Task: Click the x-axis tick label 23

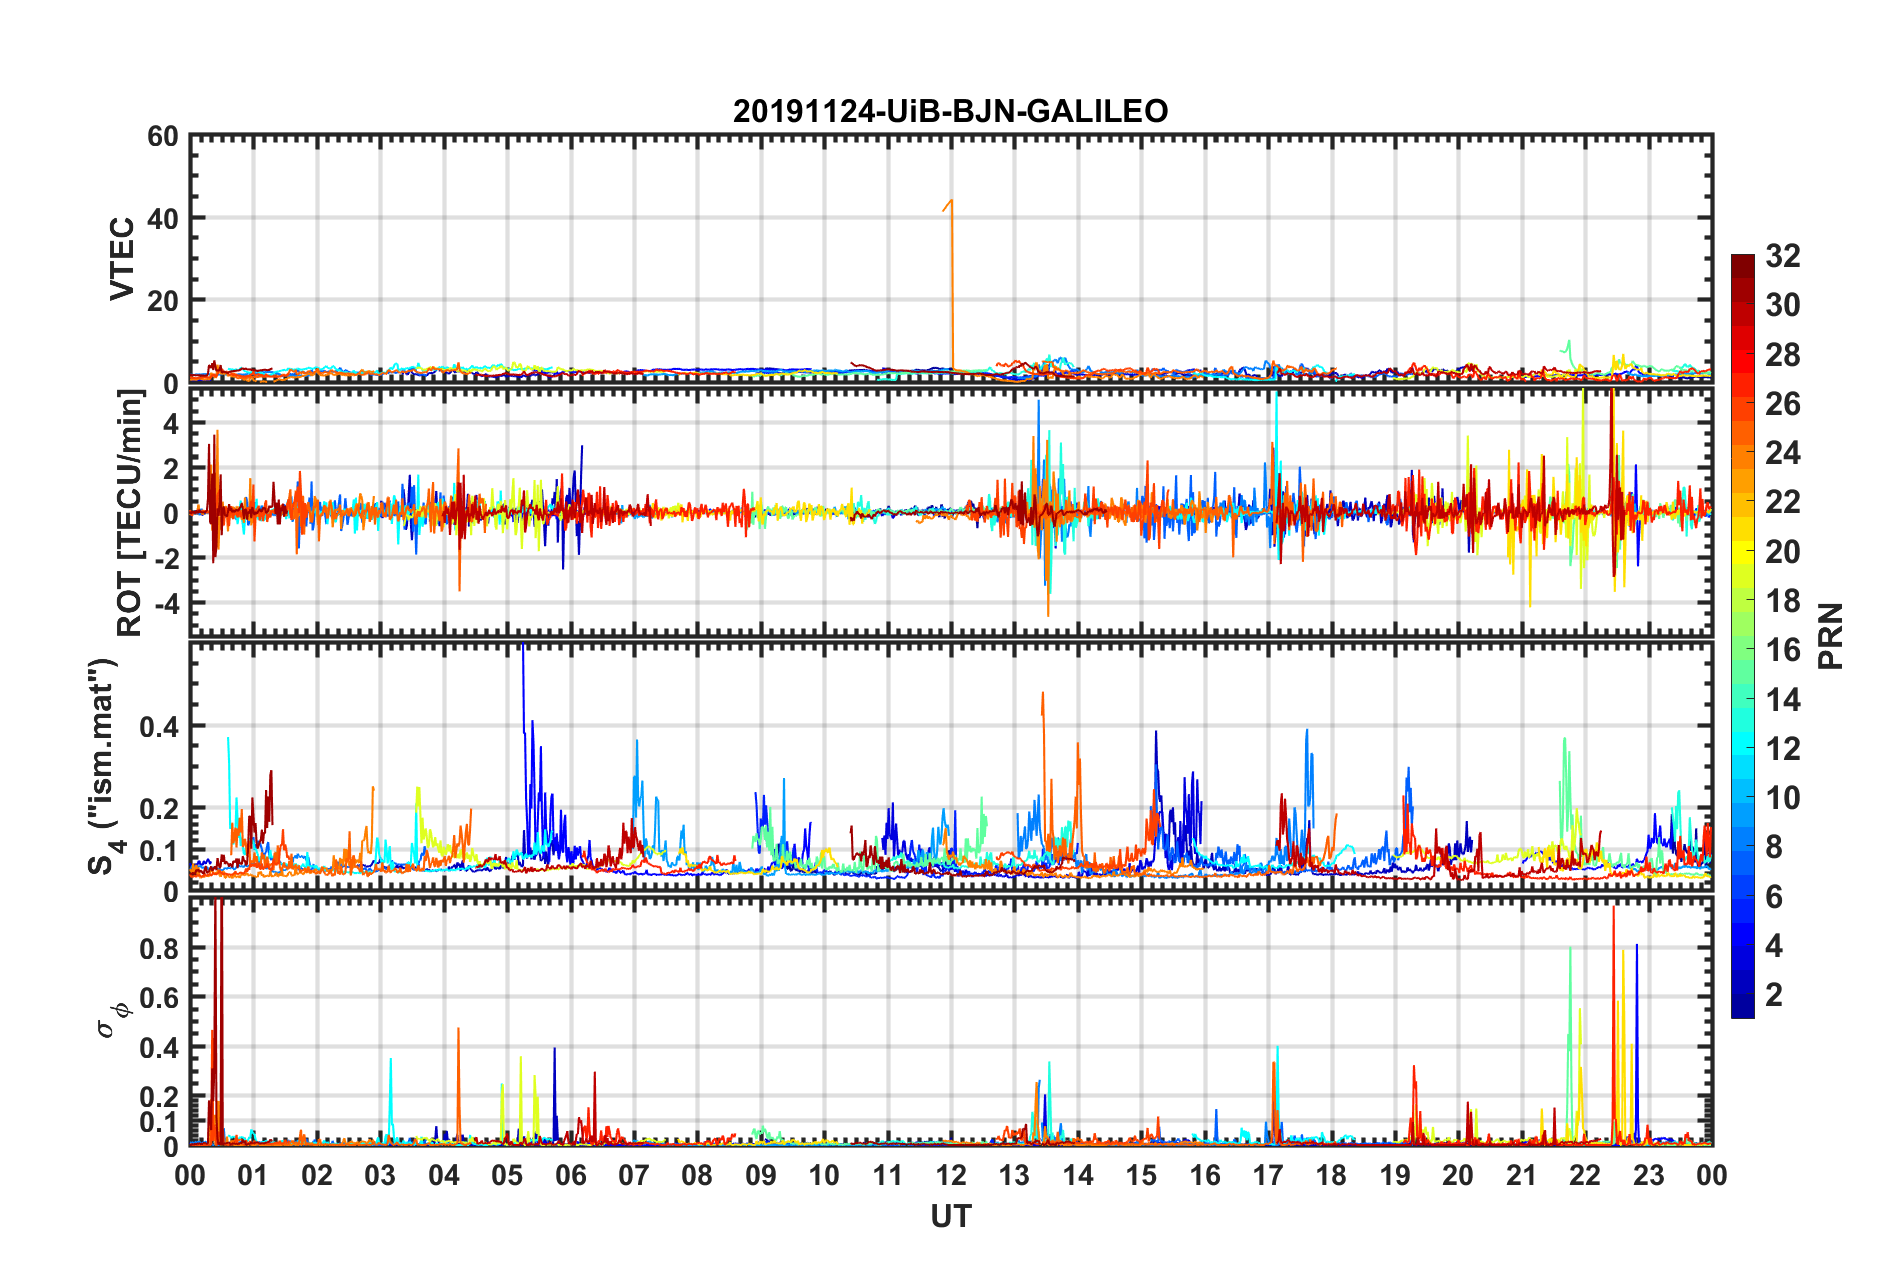Action: tap(1648, 1174)
